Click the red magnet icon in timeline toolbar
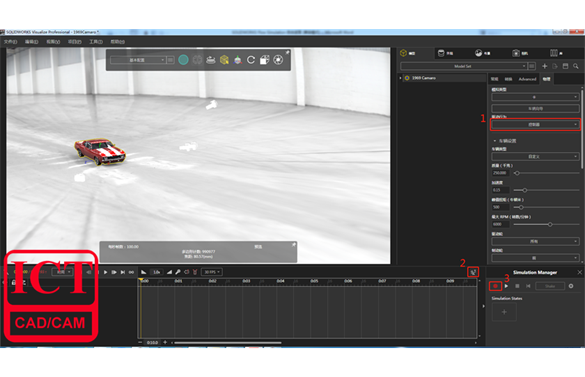Screen dimensions: 585x377 195,272
